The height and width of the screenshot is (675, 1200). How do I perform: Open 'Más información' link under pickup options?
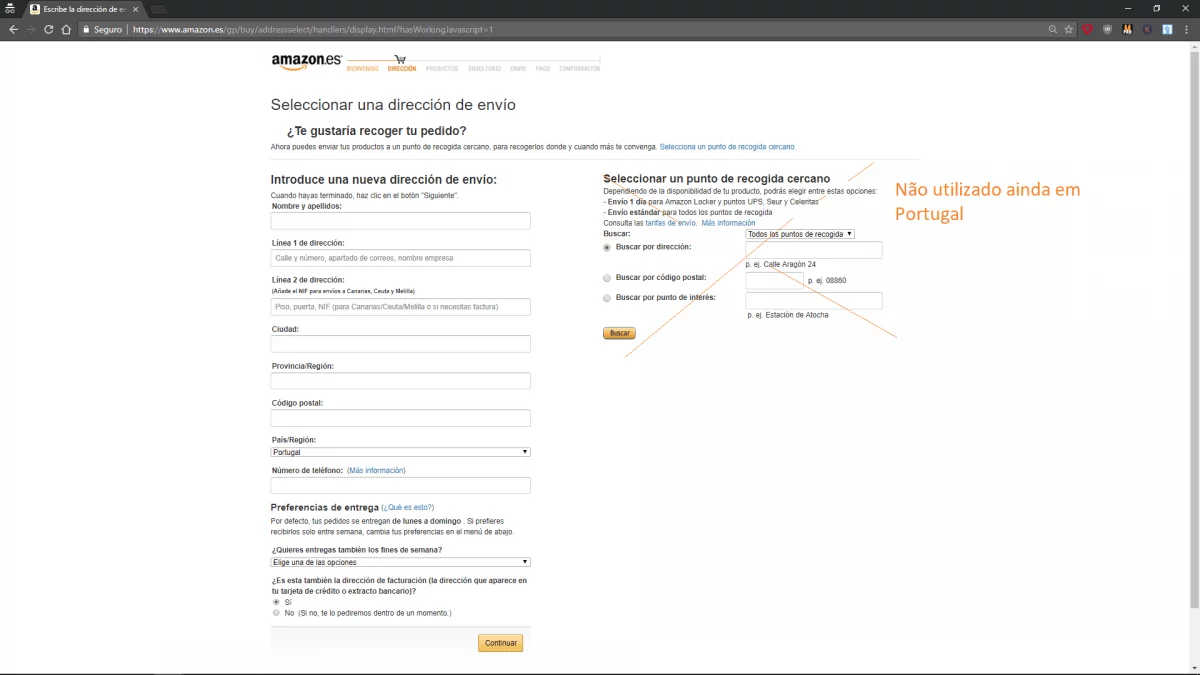(728, 223)
